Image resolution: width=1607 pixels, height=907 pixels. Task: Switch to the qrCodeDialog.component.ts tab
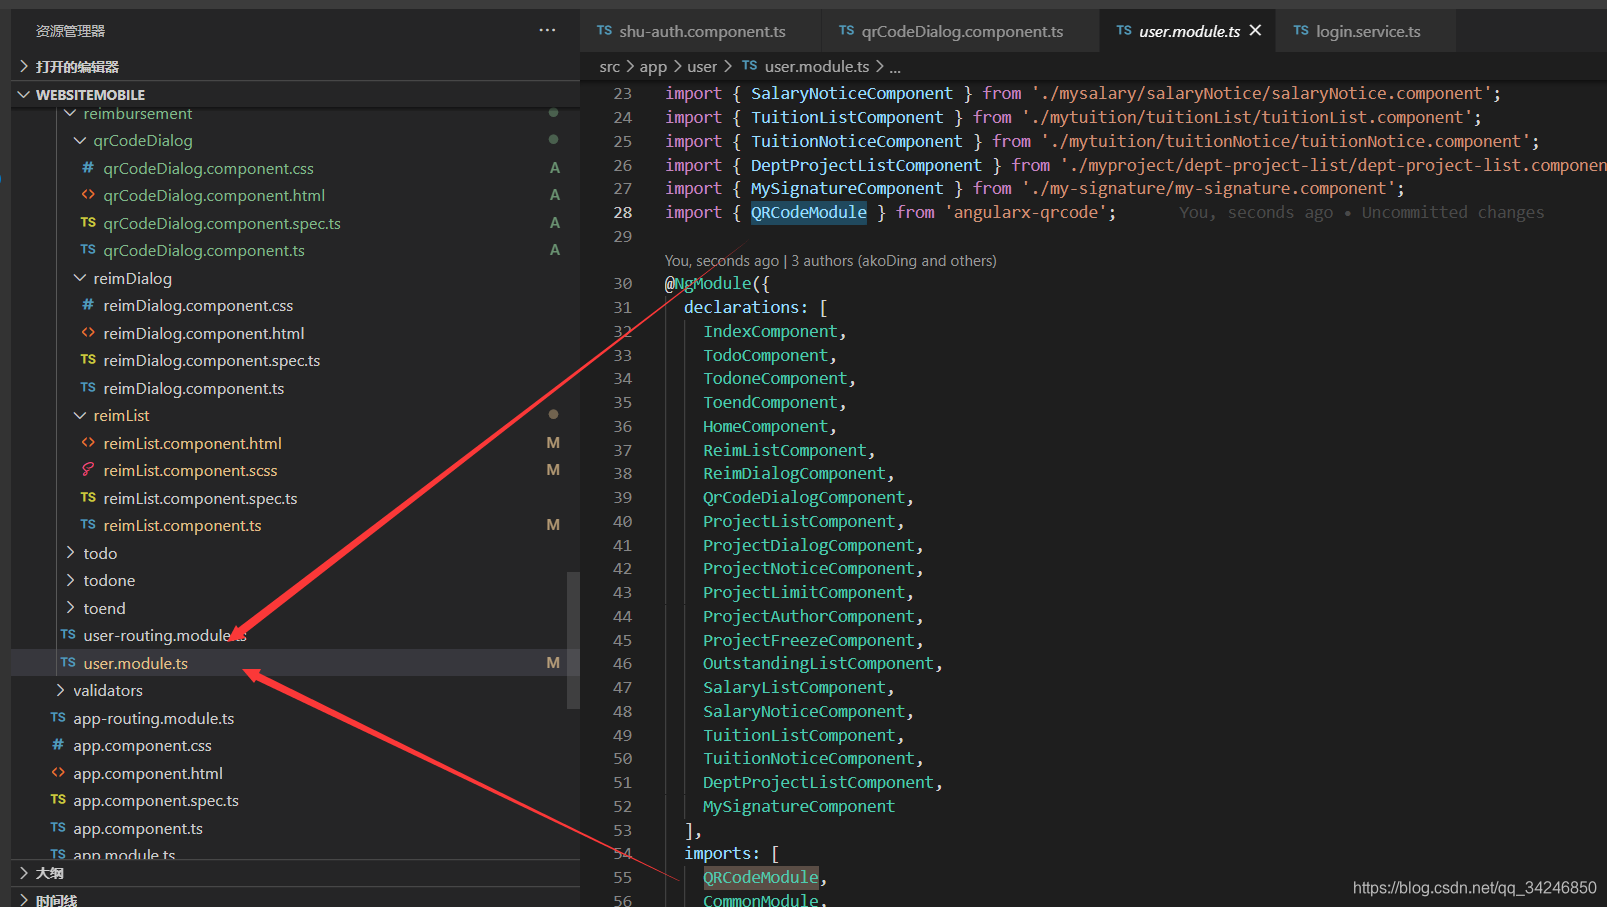pyautogui.click(x=961, y=31)
